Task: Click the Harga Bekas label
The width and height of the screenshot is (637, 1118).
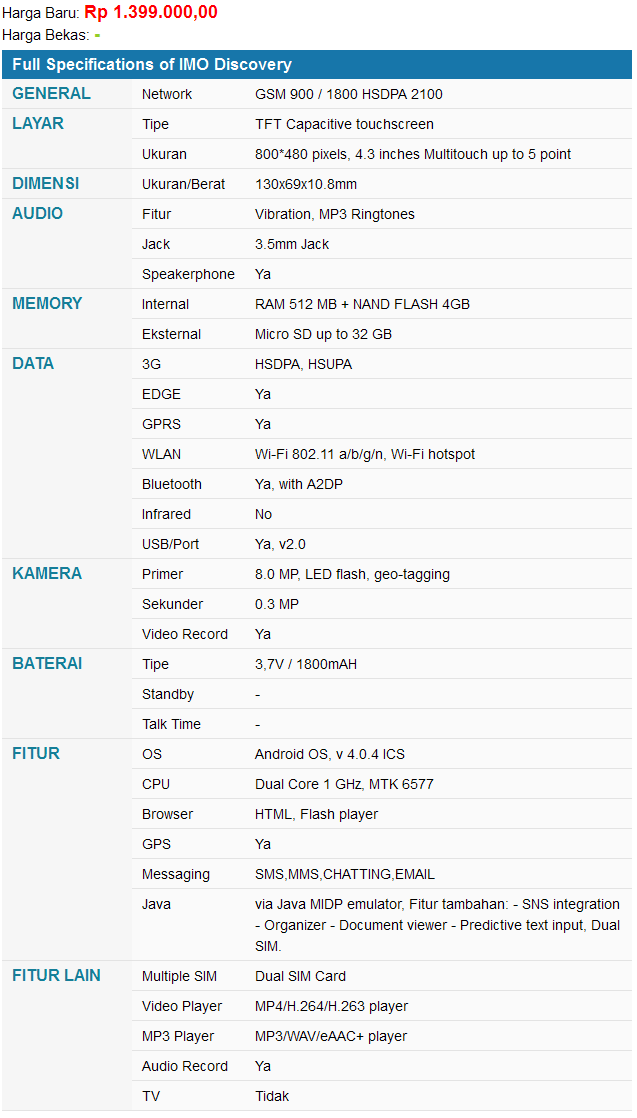Action: (45, 35)
